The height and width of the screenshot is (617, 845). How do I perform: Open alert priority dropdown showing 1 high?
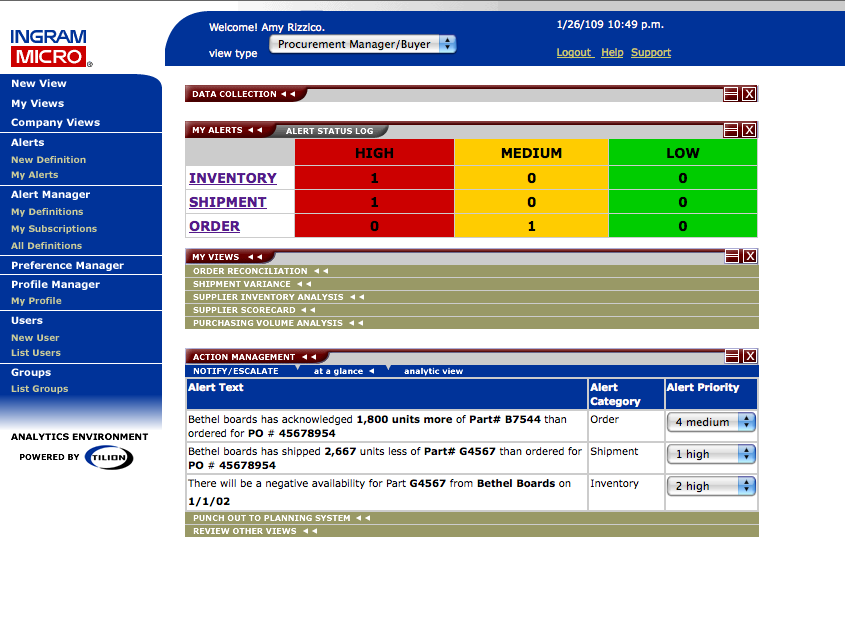tap(711, 454)
